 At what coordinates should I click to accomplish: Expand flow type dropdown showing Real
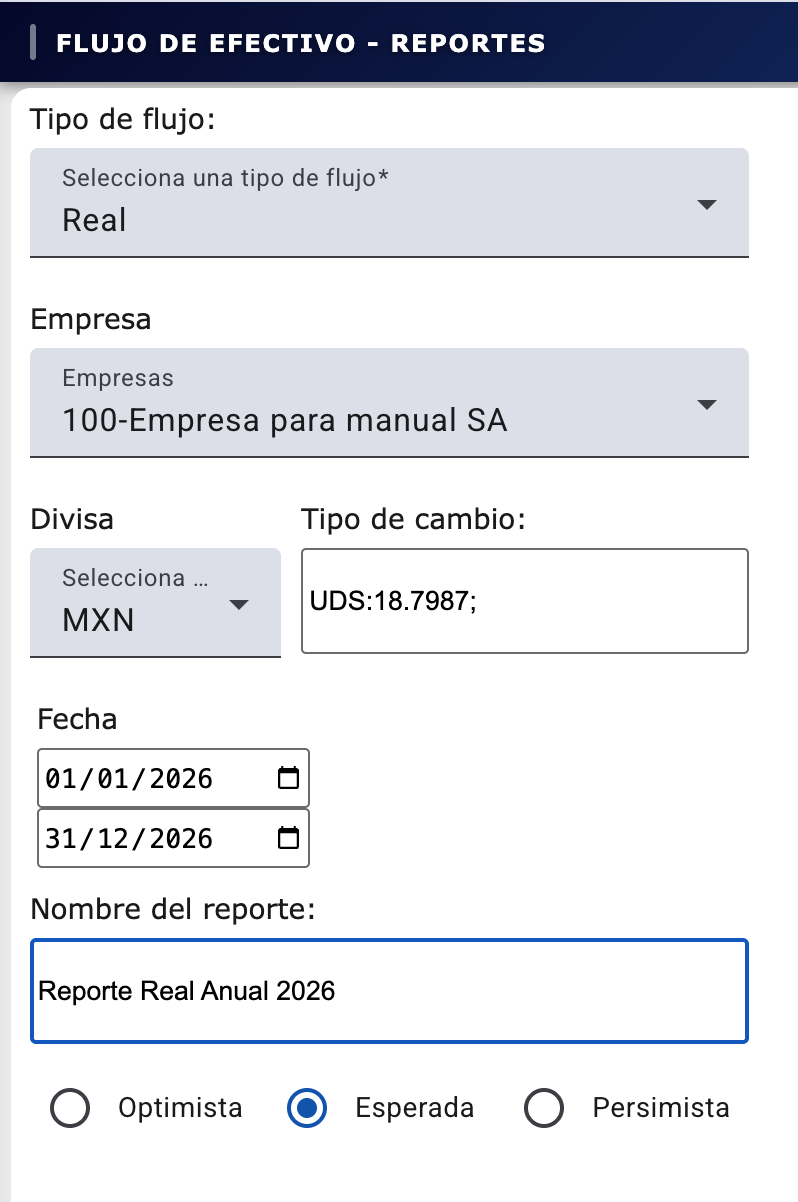[x=388, y=203]
